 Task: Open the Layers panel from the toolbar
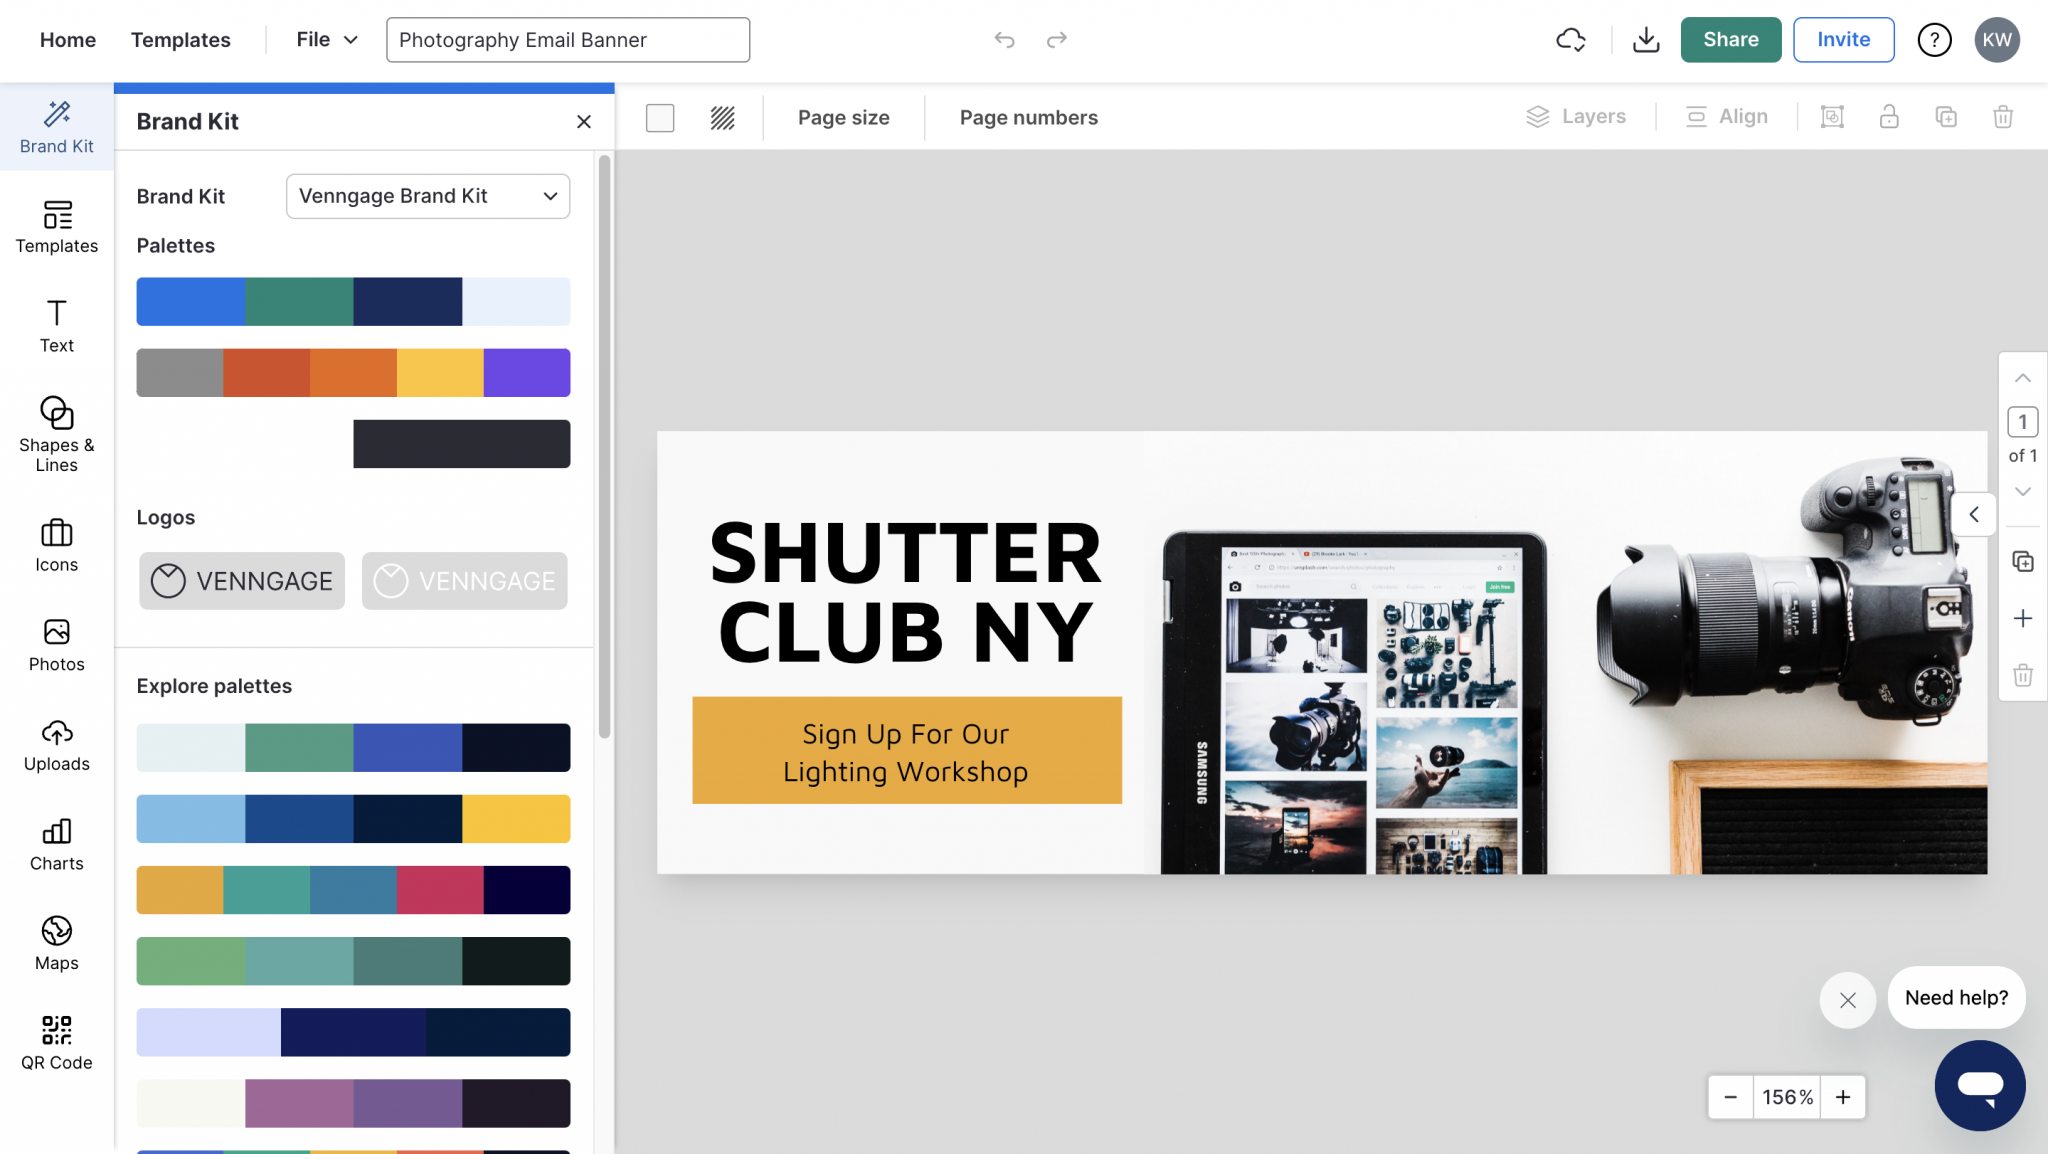[1577, 117]
